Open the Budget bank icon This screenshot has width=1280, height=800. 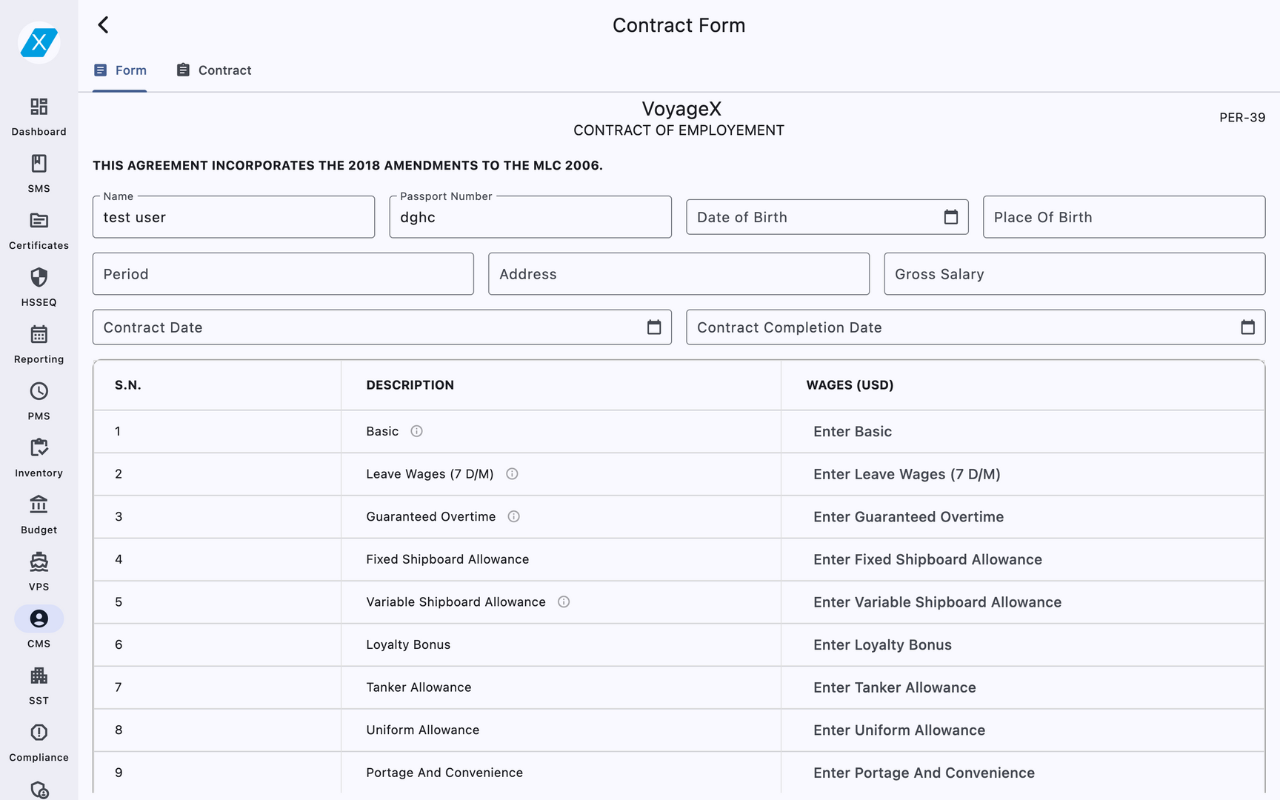coord(39,505)
